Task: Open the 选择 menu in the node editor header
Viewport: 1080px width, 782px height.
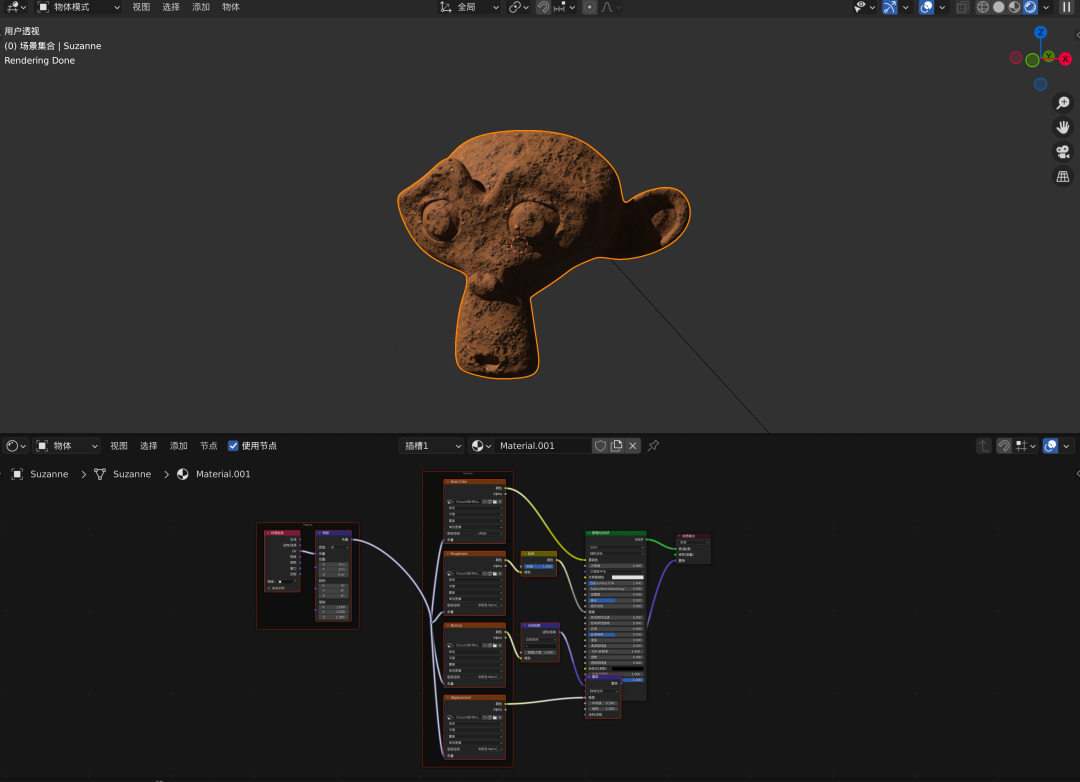Action: 149,446
